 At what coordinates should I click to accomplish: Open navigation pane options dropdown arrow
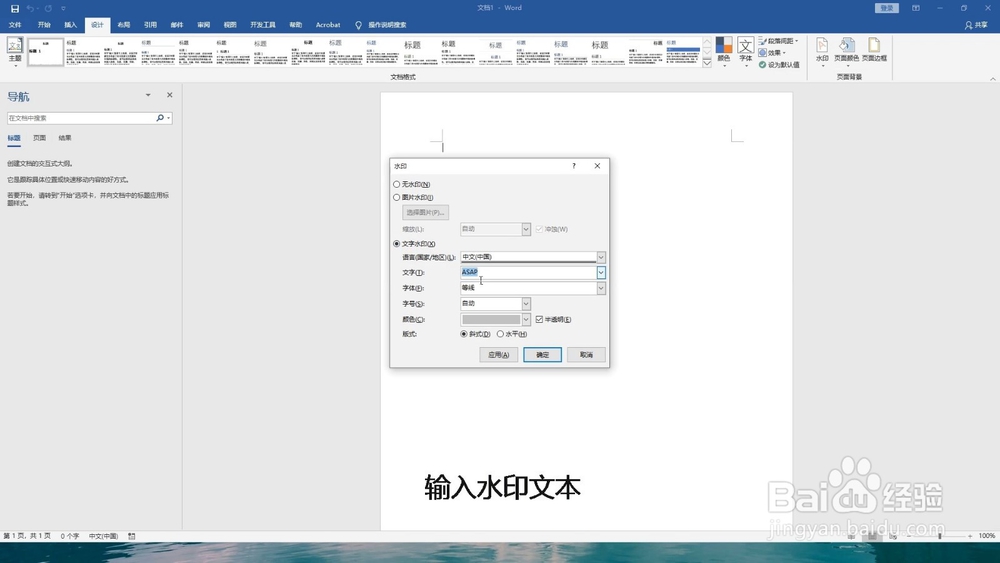[x=148, y=95]
